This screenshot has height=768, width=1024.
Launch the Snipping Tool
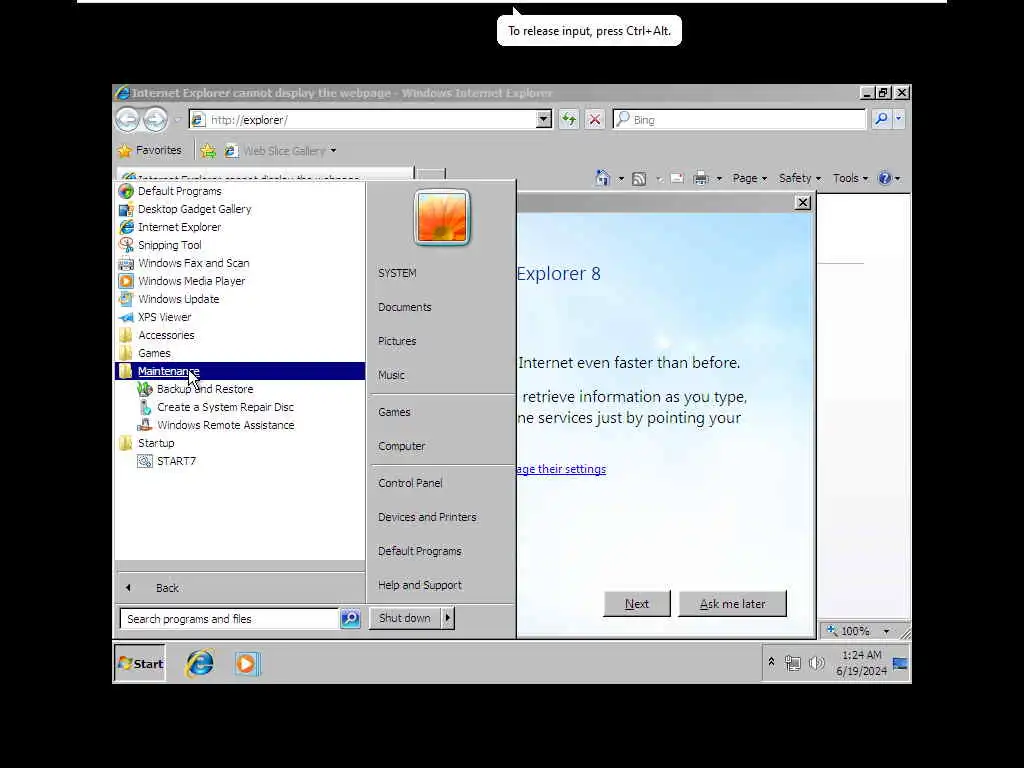point(169,245)
